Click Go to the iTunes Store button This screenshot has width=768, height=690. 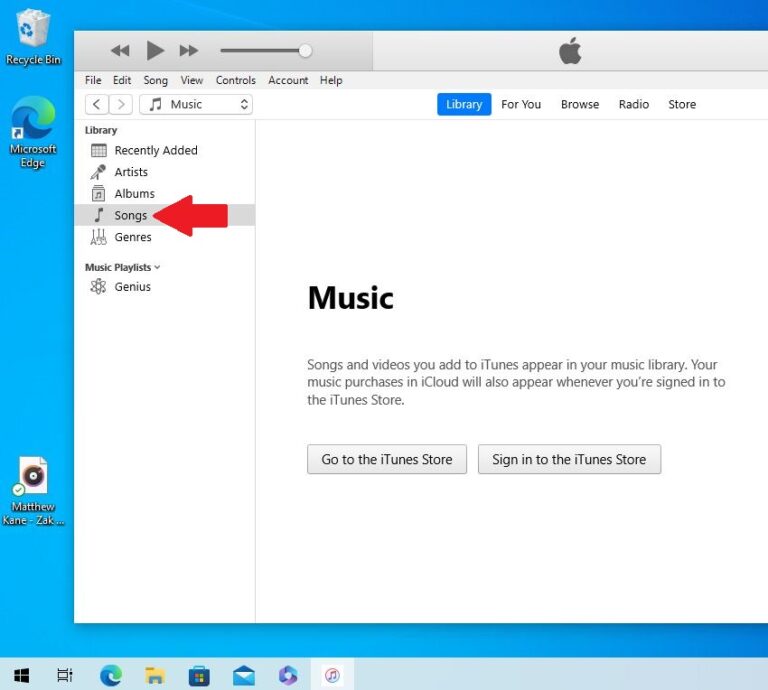pos(387,459)
